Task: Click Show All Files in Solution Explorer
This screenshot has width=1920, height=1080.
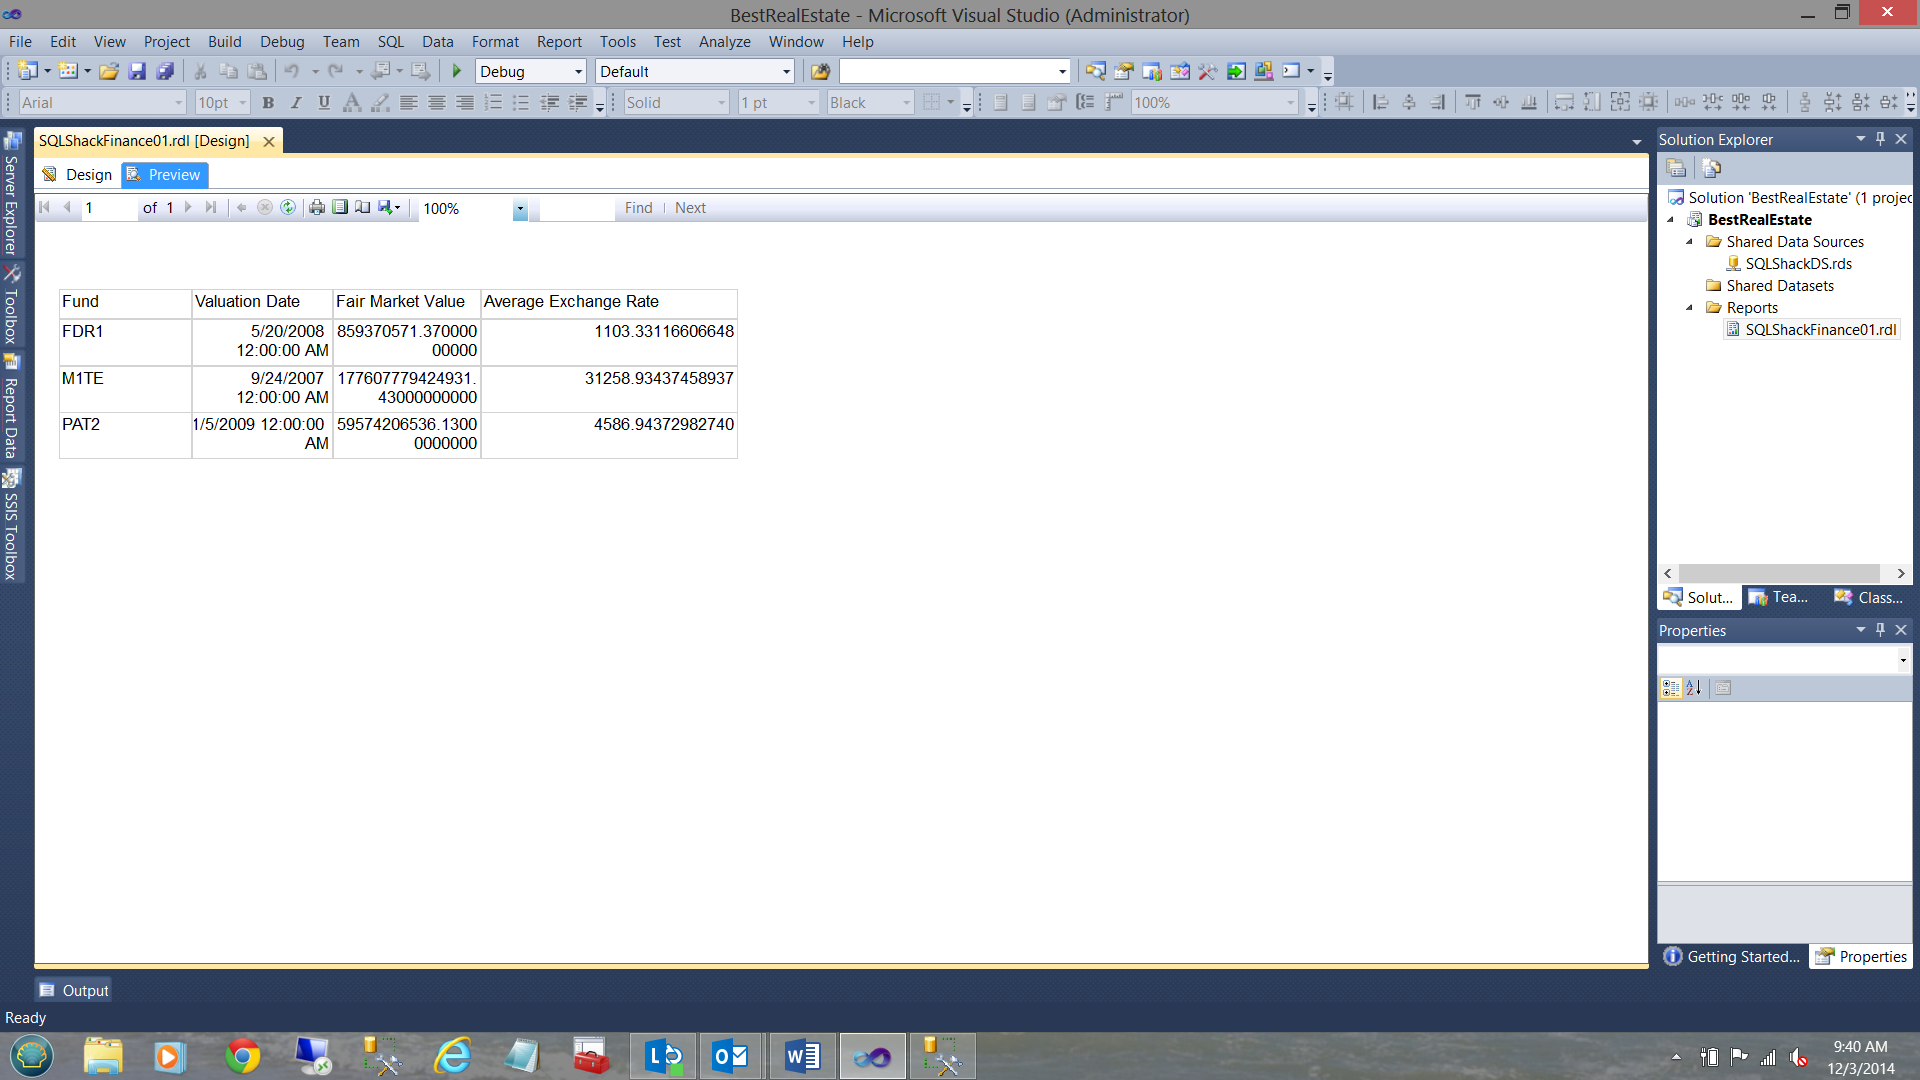Action: point(1712,168)
